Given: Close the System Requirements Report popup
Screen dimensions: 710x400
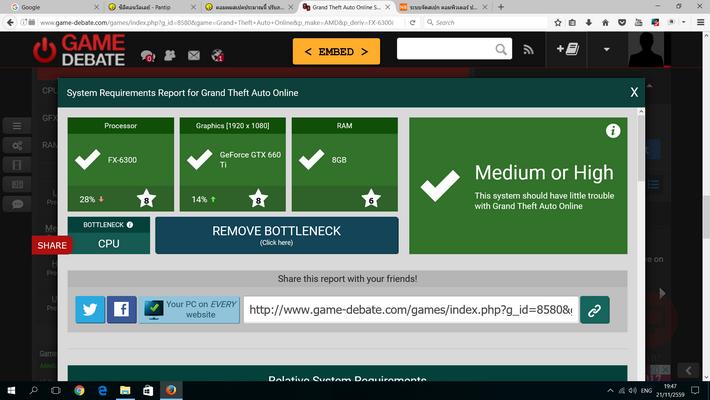Looking at the screenshot, I should [x=634, y=92].
